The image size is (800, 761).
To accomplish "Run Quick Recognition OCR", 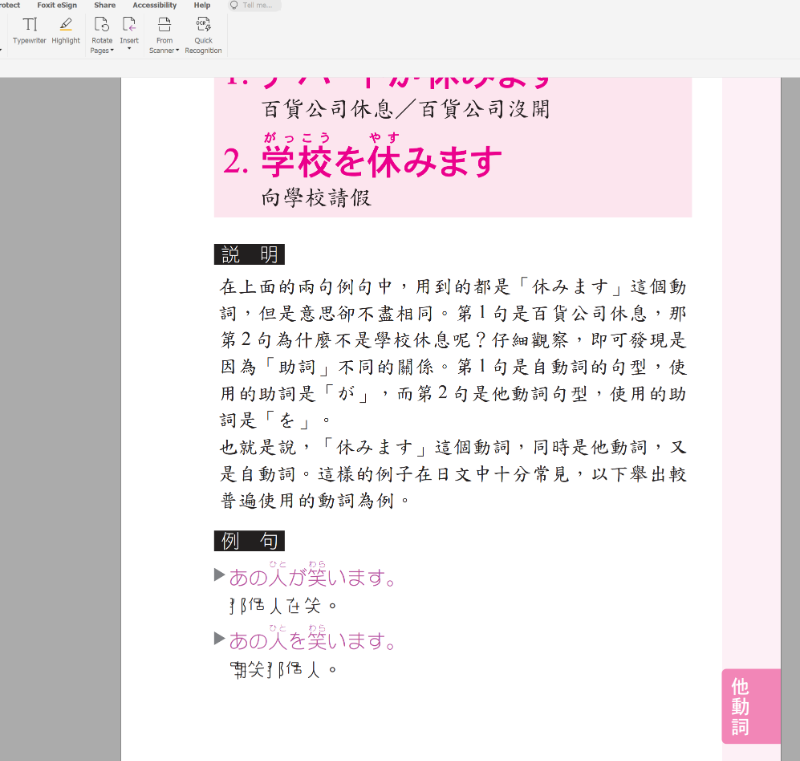I will pyautogui.click(x=203, y=24).
